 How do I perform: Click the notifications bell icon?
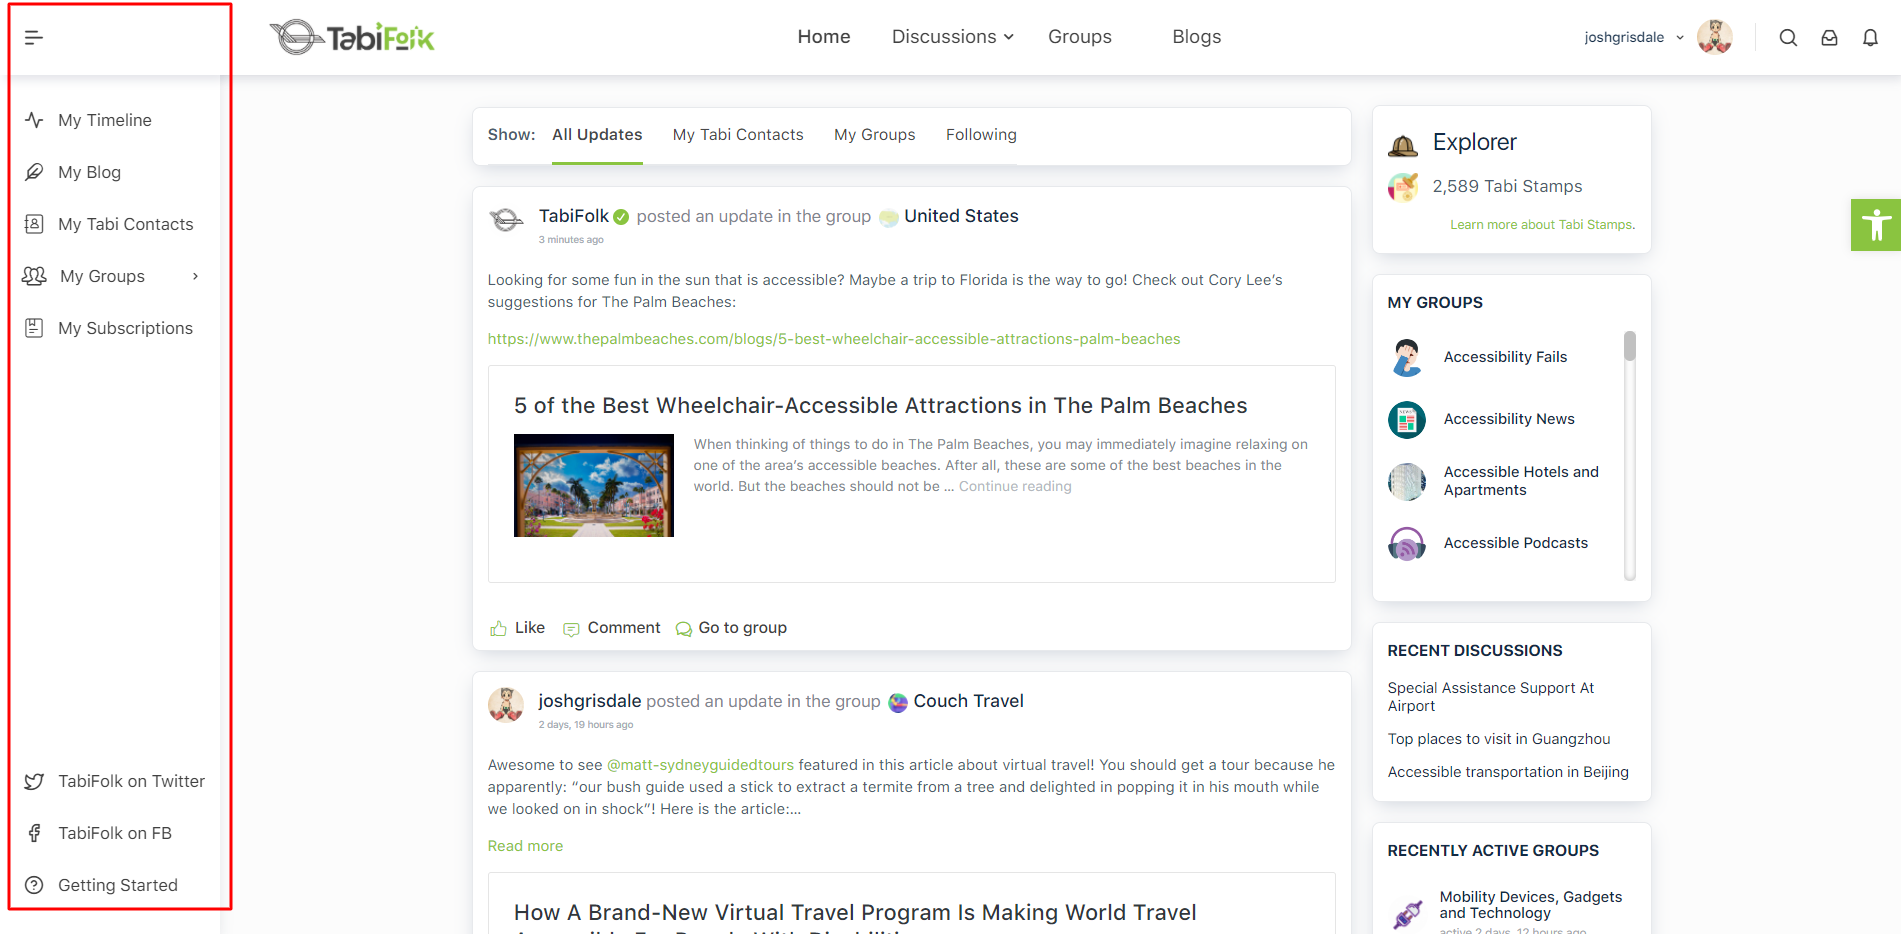coord(1870,38)
